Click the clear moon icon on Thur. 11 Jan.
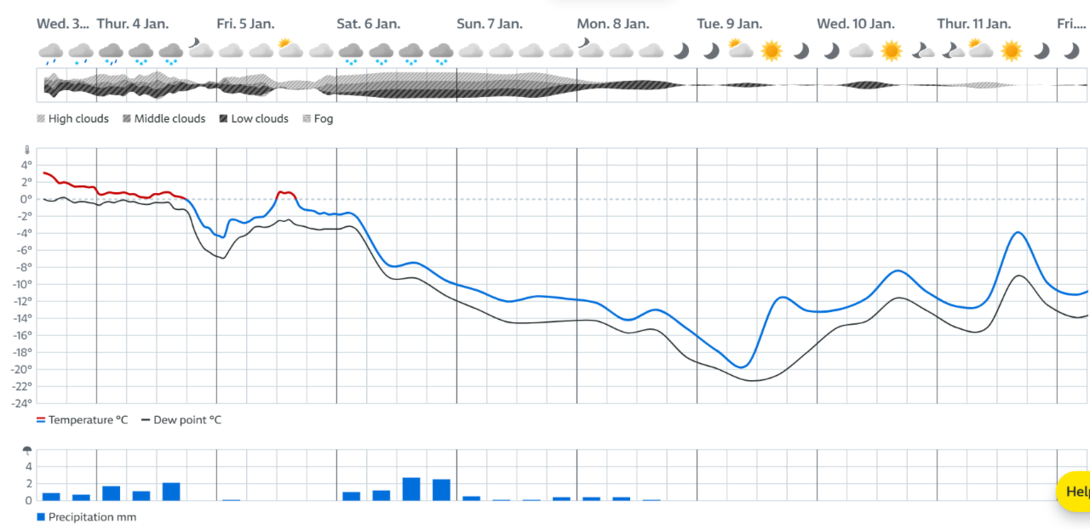The height and width of the screenshot is (529, 1090). coord(1041,51)
